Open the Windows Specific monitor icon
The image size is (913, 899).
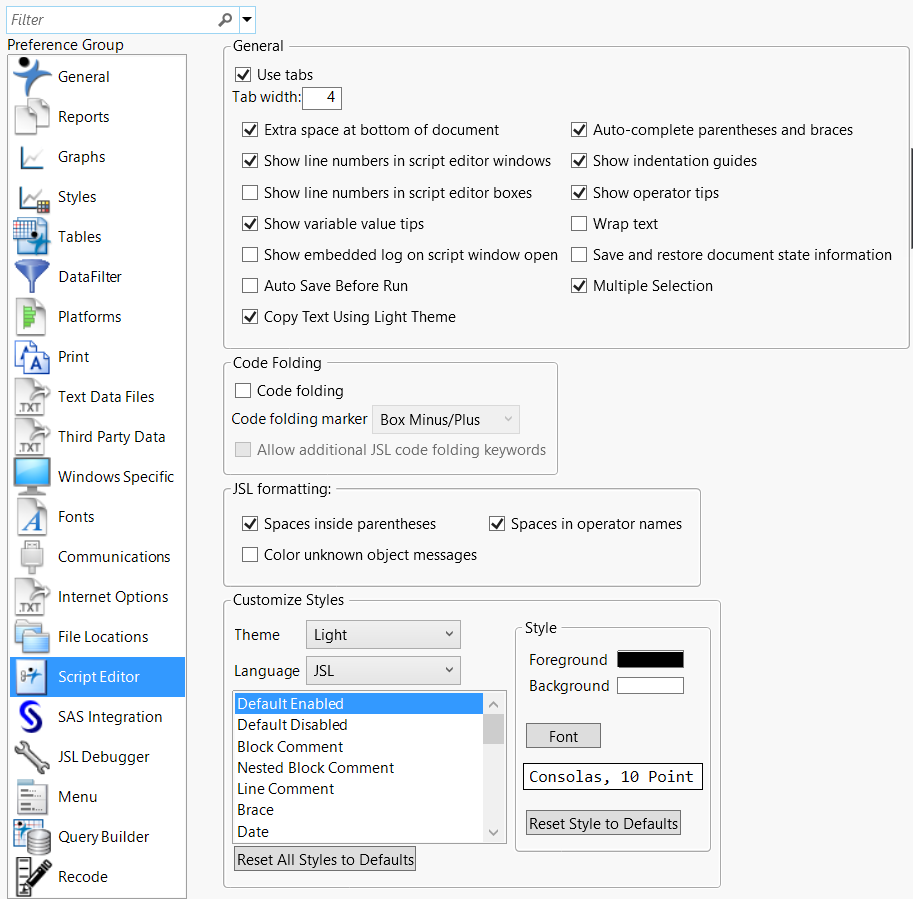coord(32,477)
